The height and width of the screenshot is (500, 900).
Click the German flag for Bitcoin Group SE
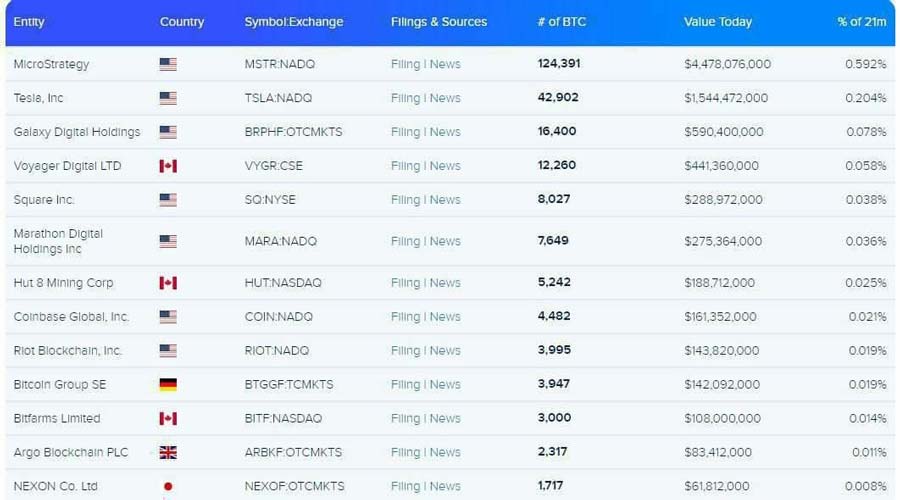tap(168, 385)
